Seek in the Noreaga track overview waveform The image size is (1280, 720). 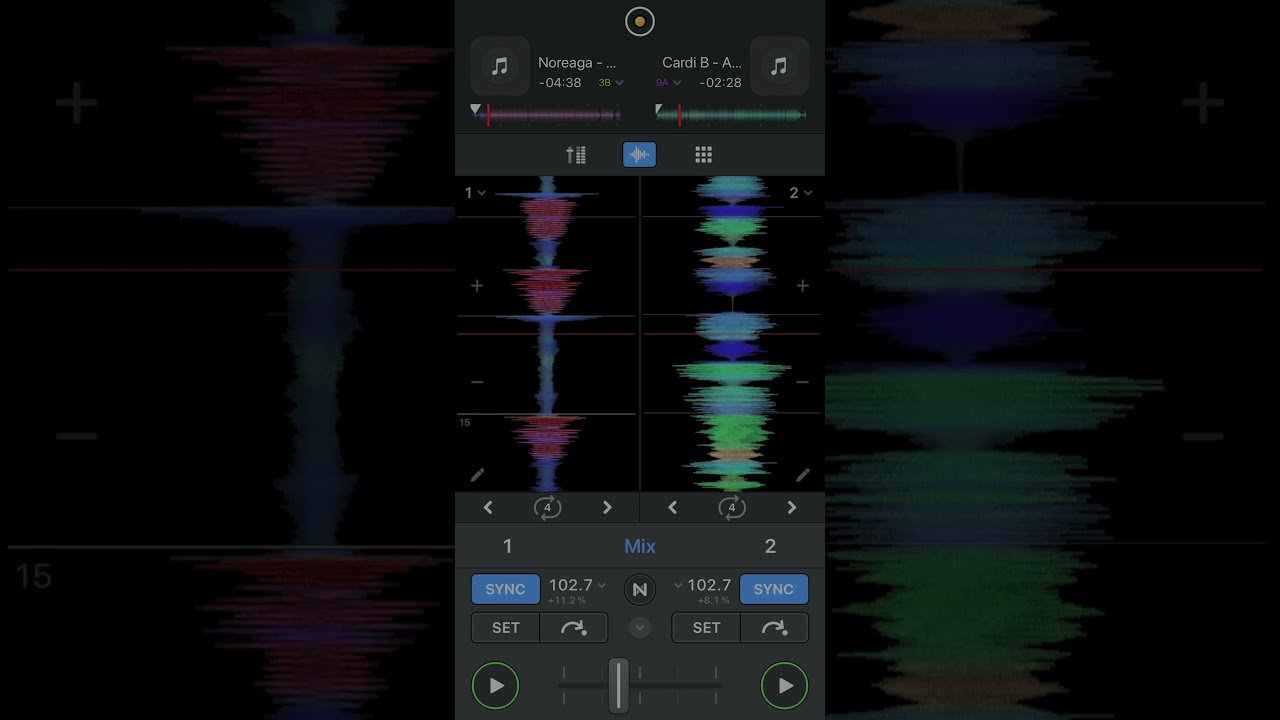pyautogui.click(x=546, y=115)
